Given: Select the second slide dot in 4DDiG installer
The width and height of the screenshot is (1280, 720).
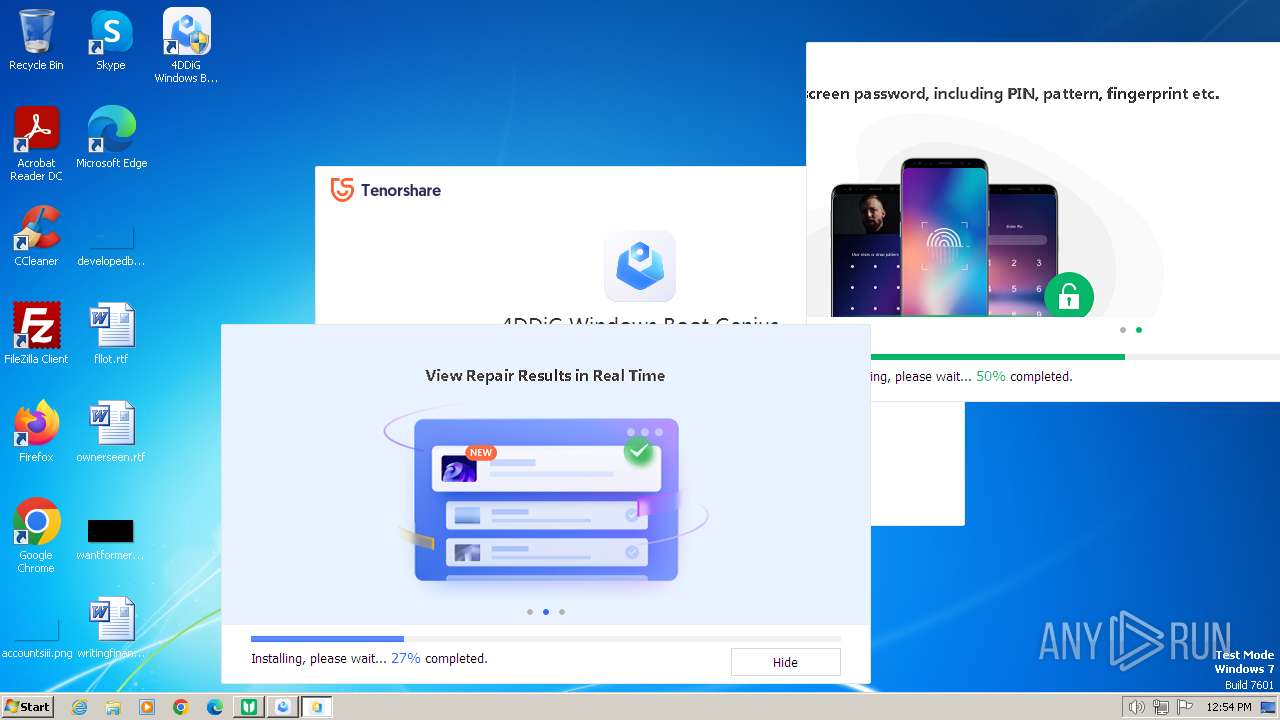Looking at the screenshot, I should [546, 612].
